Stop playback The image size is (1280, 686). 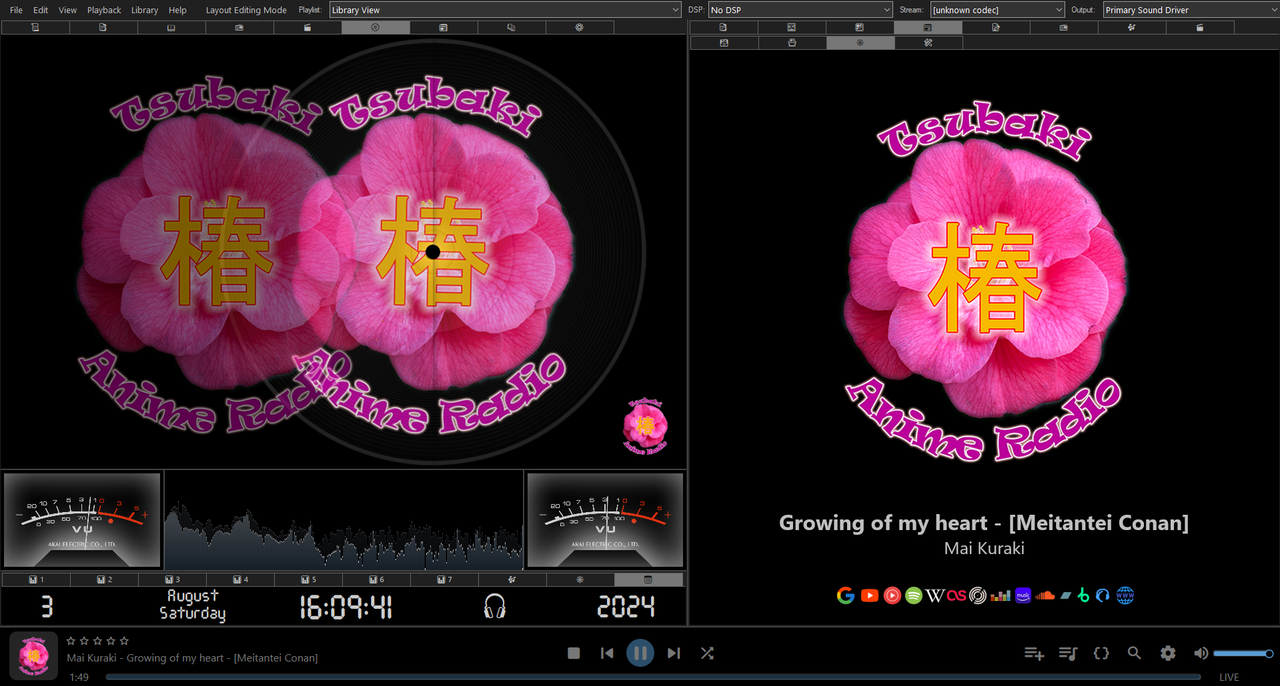(574, 653)
